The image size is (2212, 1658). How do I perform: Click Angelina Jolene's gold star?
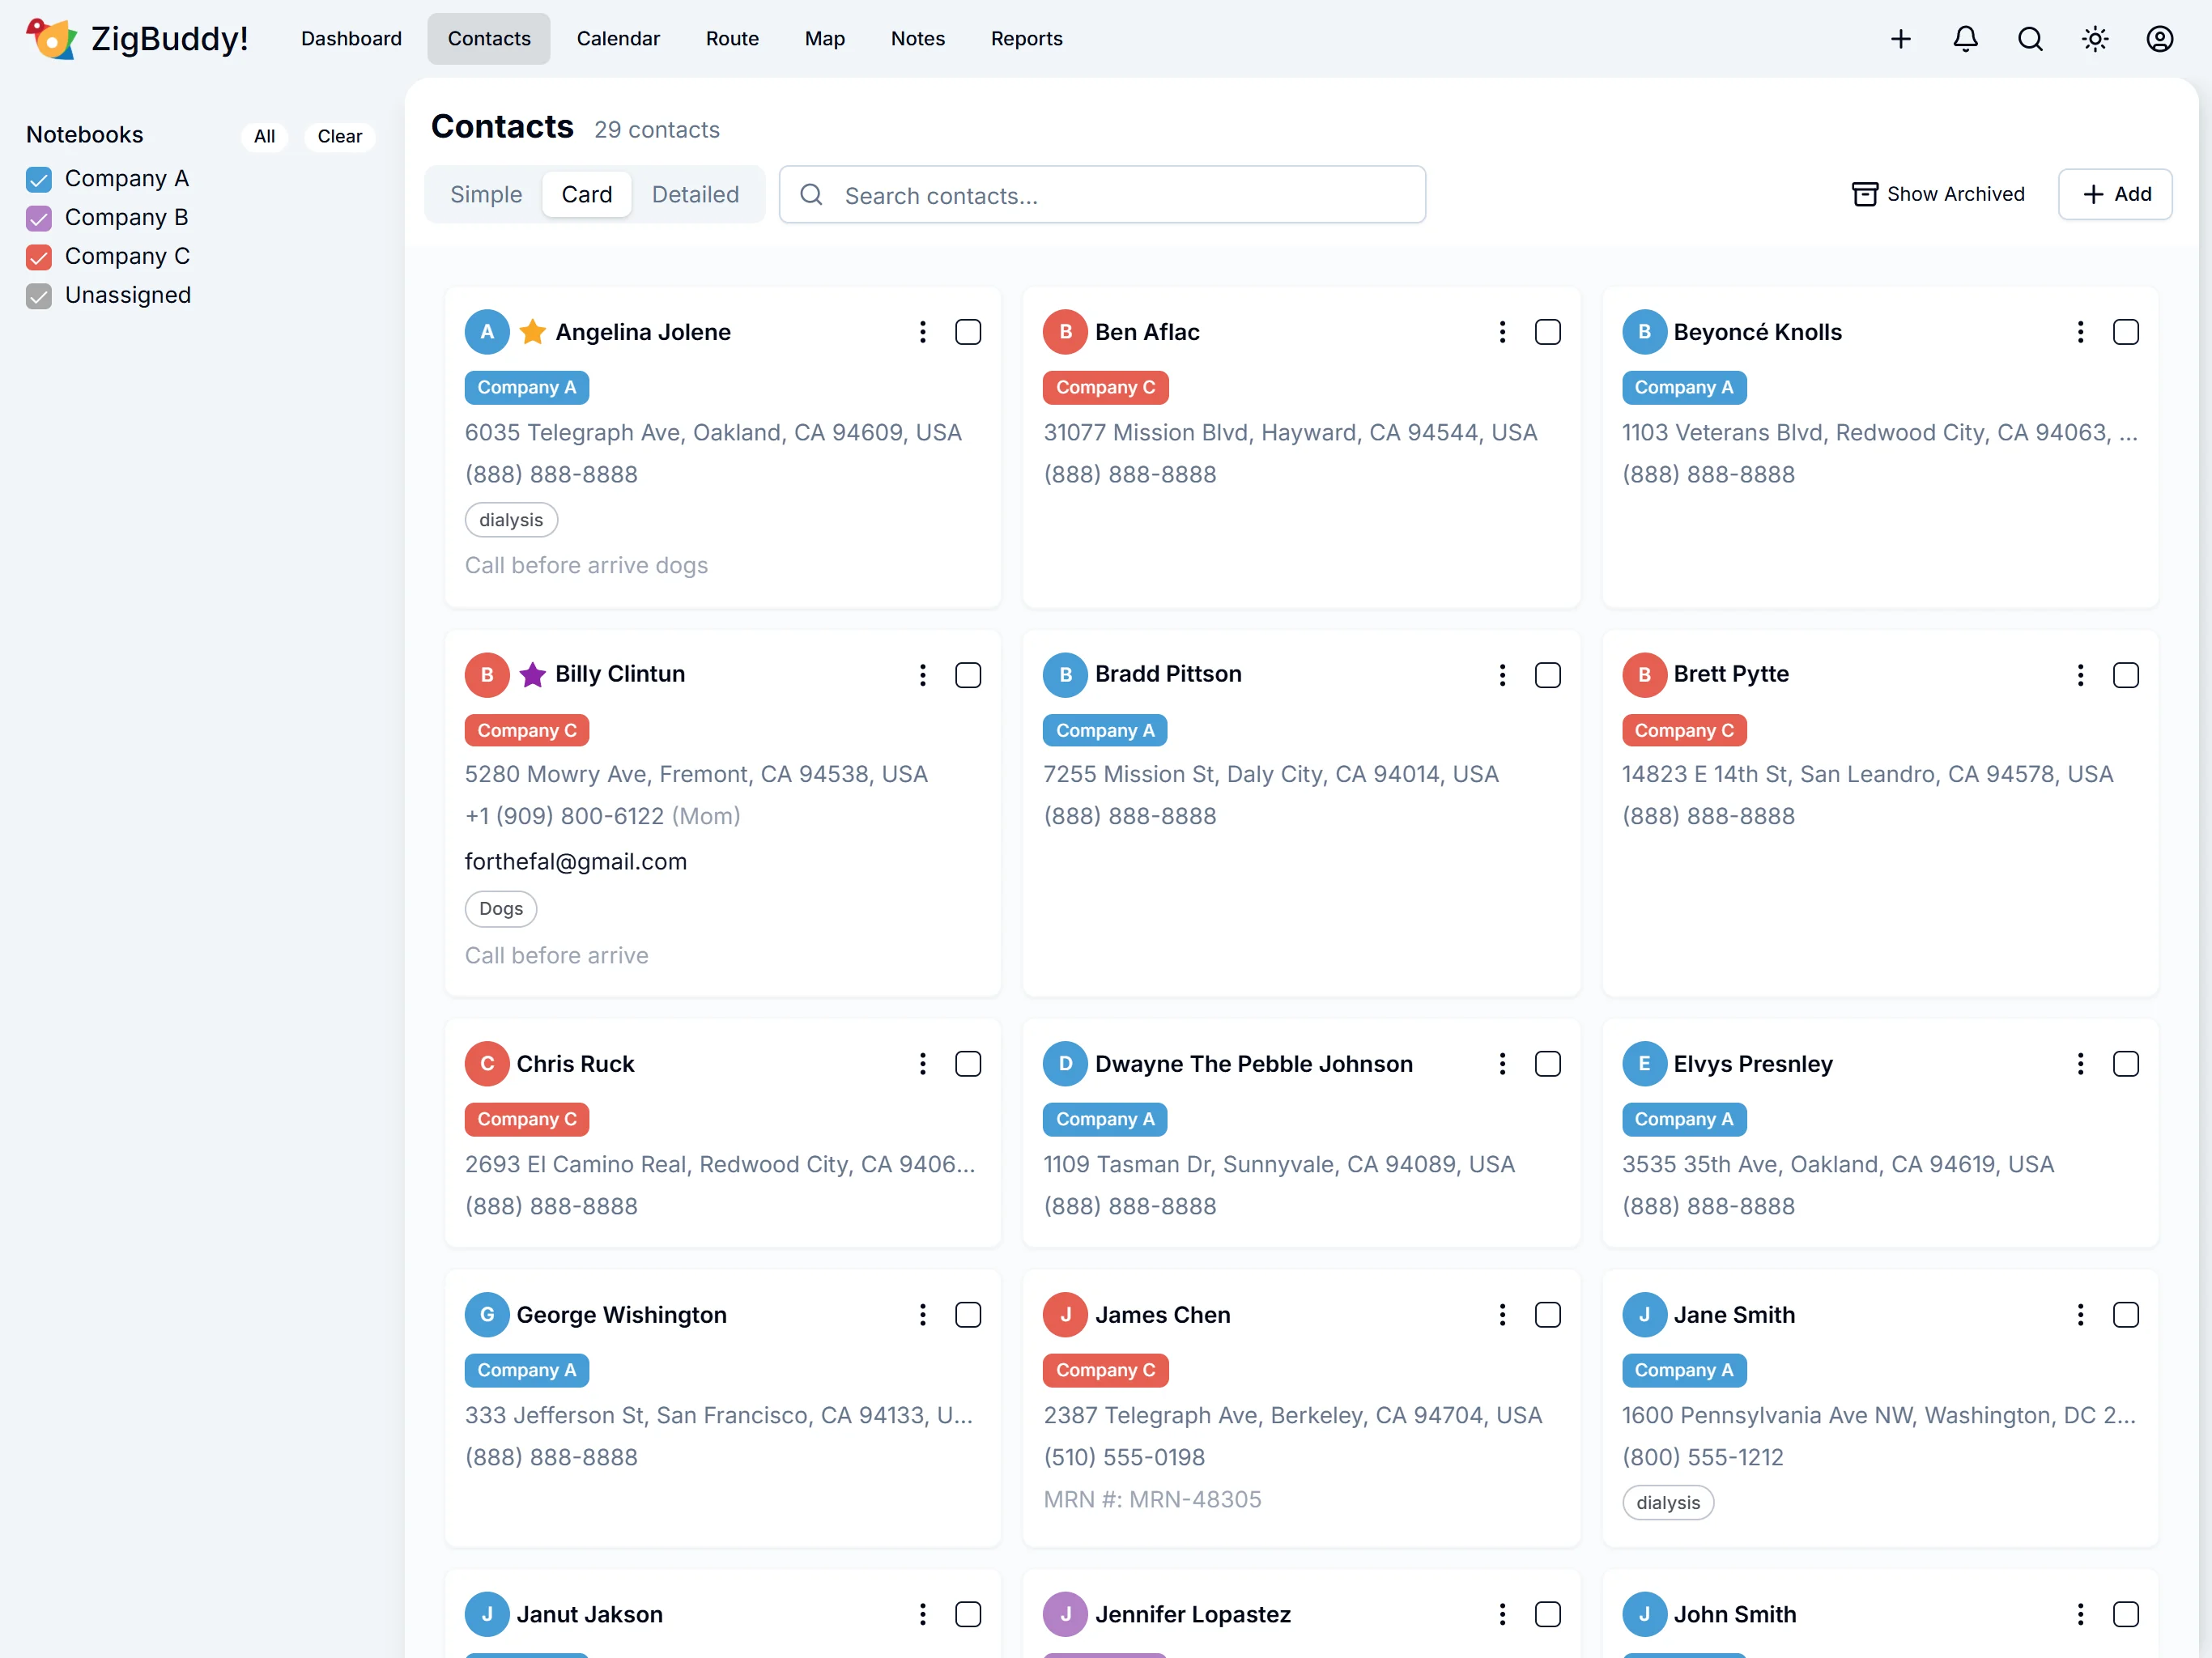point(533,332)
